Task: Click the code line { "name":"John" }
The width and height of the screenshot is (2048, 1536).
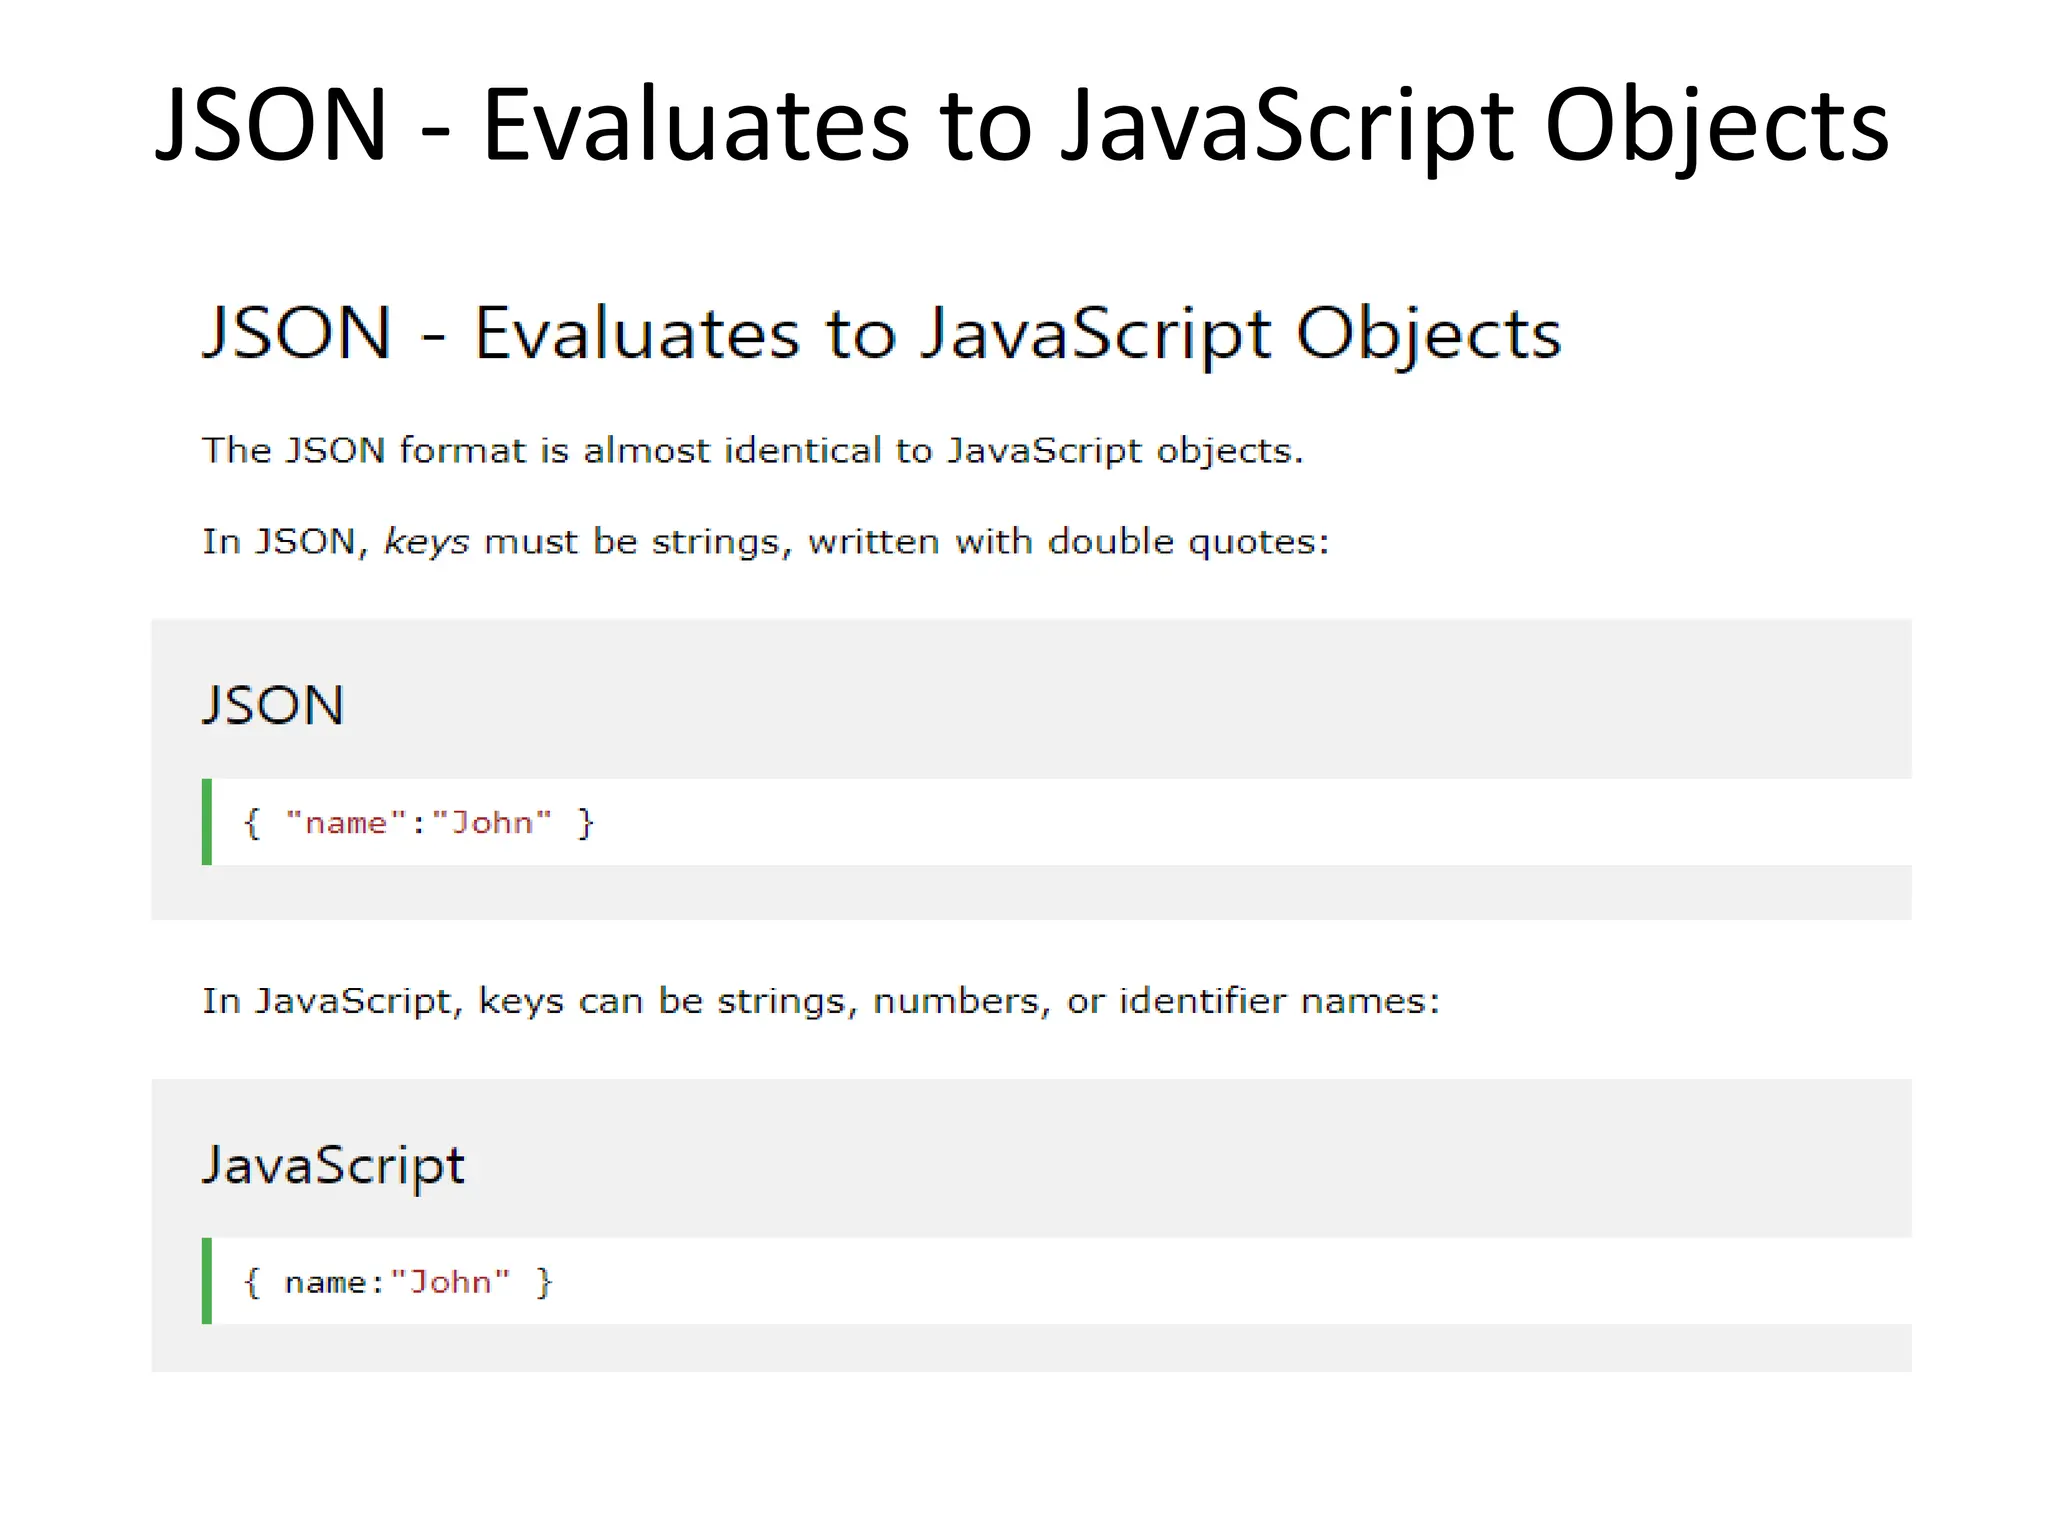Action: 419,823
